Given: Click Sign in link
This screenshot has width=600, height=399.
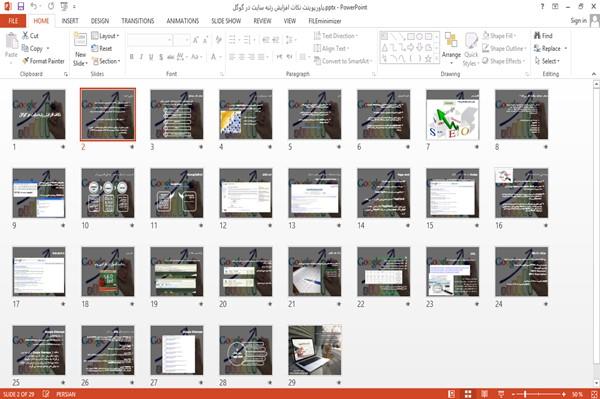Looking at the screenshot, I should coord(578,21).
